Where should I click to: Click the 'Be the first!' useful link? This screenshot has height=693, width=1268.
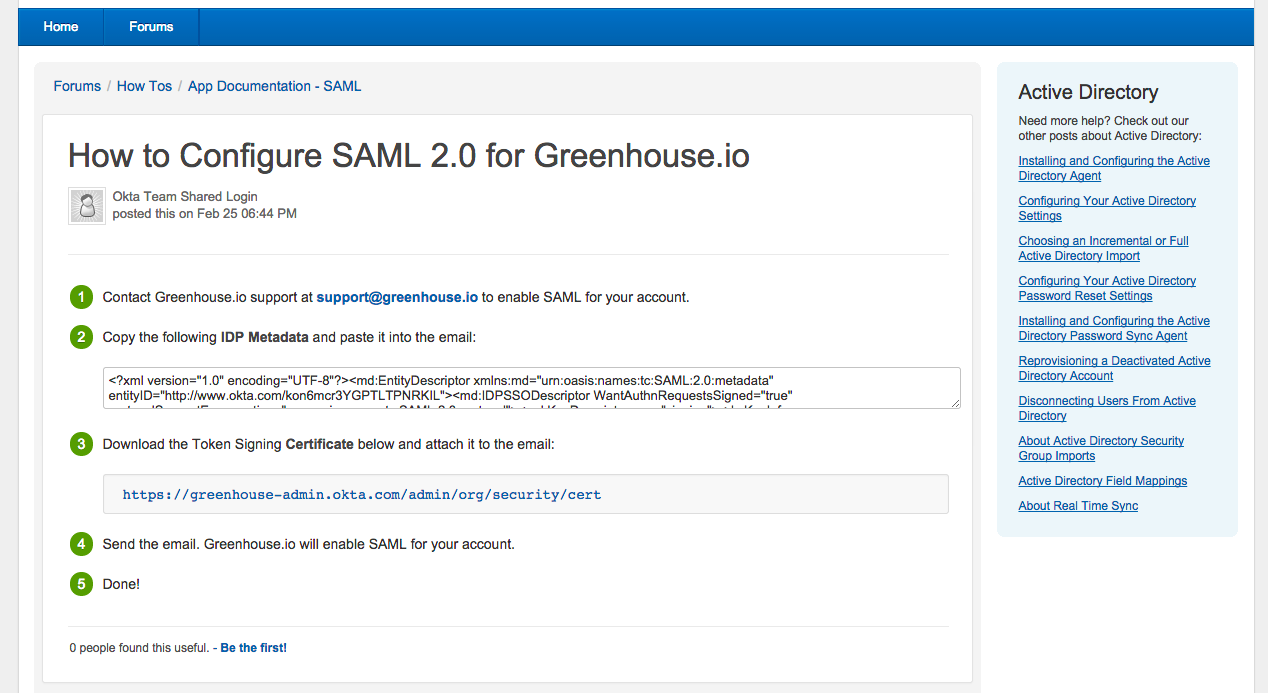[253, 648]
